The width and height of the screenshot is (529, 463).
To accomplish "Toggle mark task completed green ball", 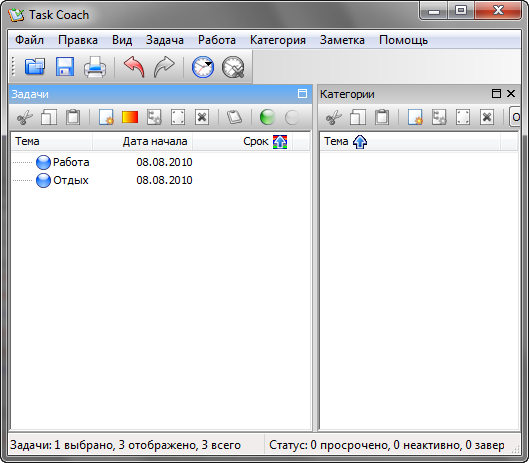I will [x=267, y=118].
